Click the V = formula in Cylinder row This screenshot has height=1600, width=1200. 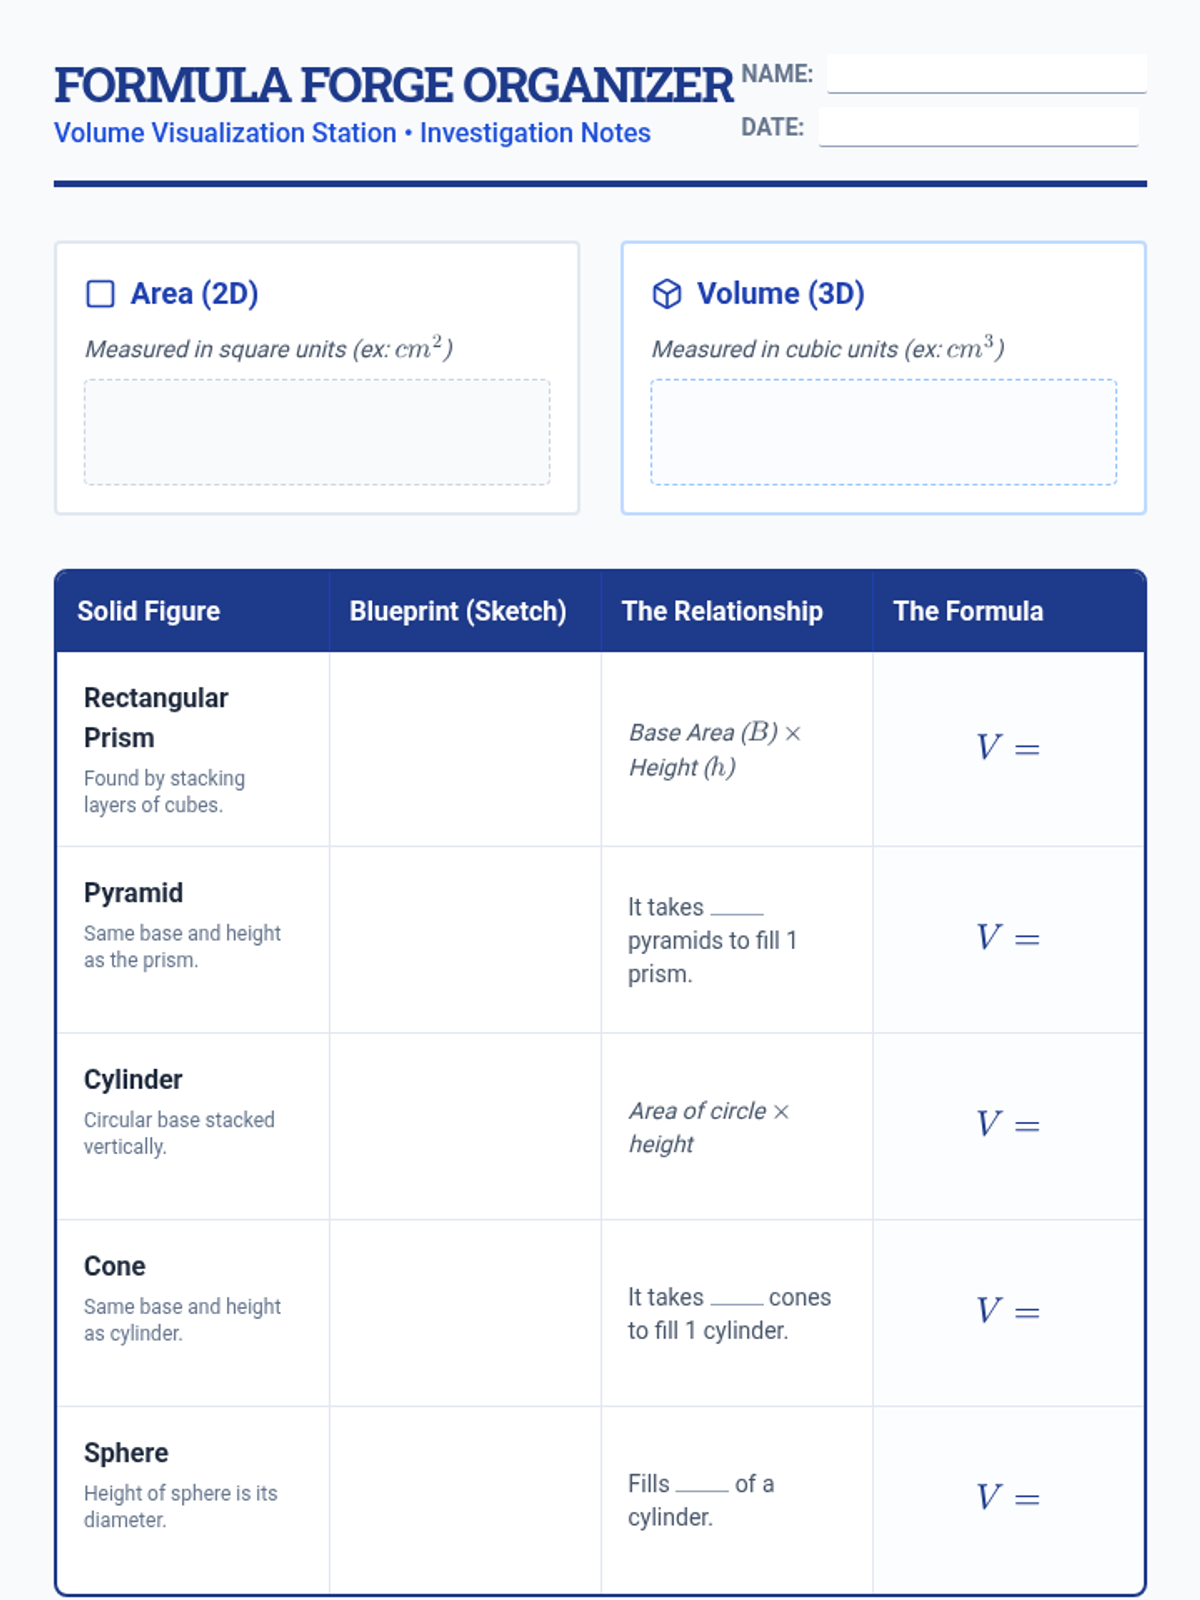(1008, 1125)
